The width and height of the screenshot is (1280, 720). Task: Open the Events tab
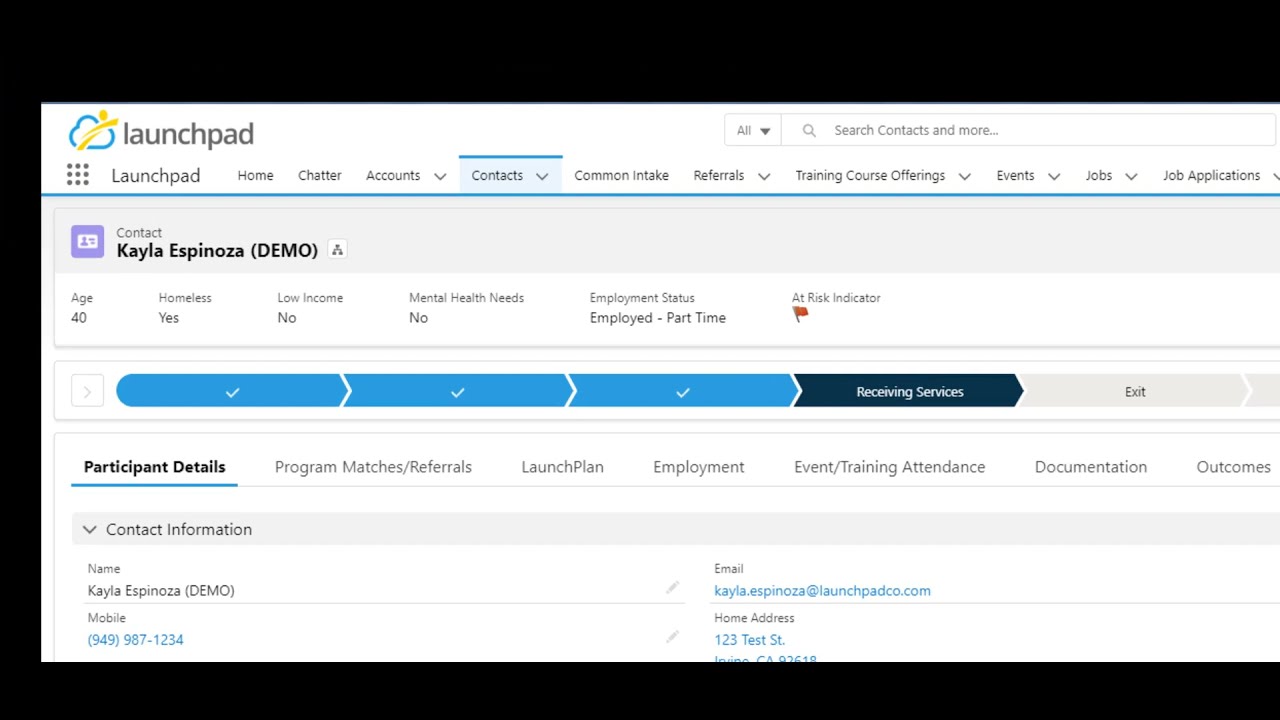(1015, 175)
